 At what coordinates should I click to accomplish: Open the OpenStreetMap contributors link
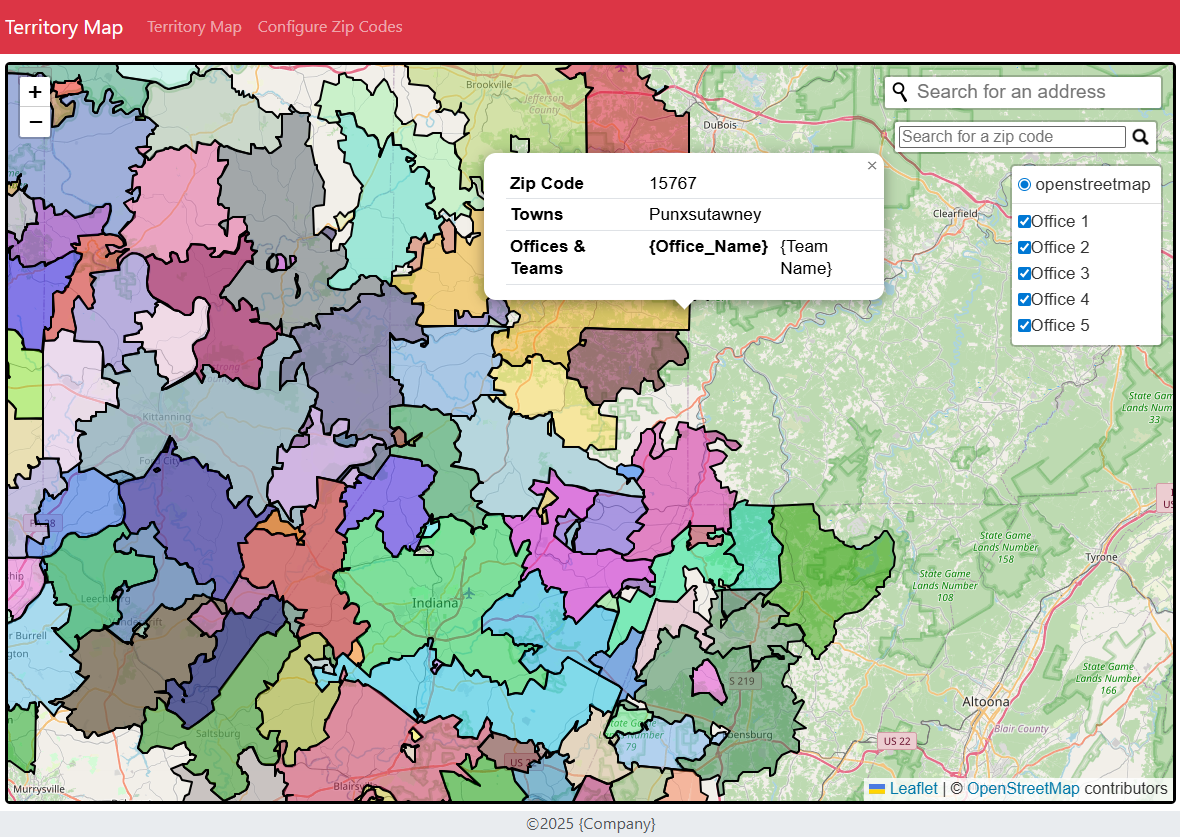1023,789
